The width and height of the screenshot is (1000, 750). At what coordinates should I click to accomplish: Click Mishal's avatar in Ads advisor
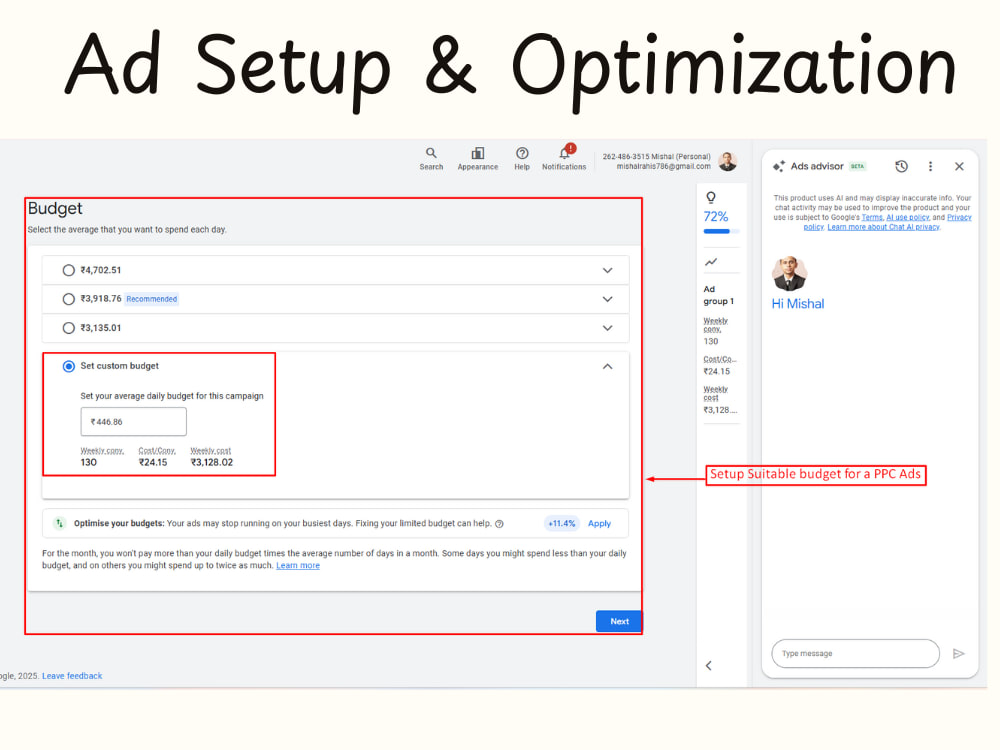point(790,274)
